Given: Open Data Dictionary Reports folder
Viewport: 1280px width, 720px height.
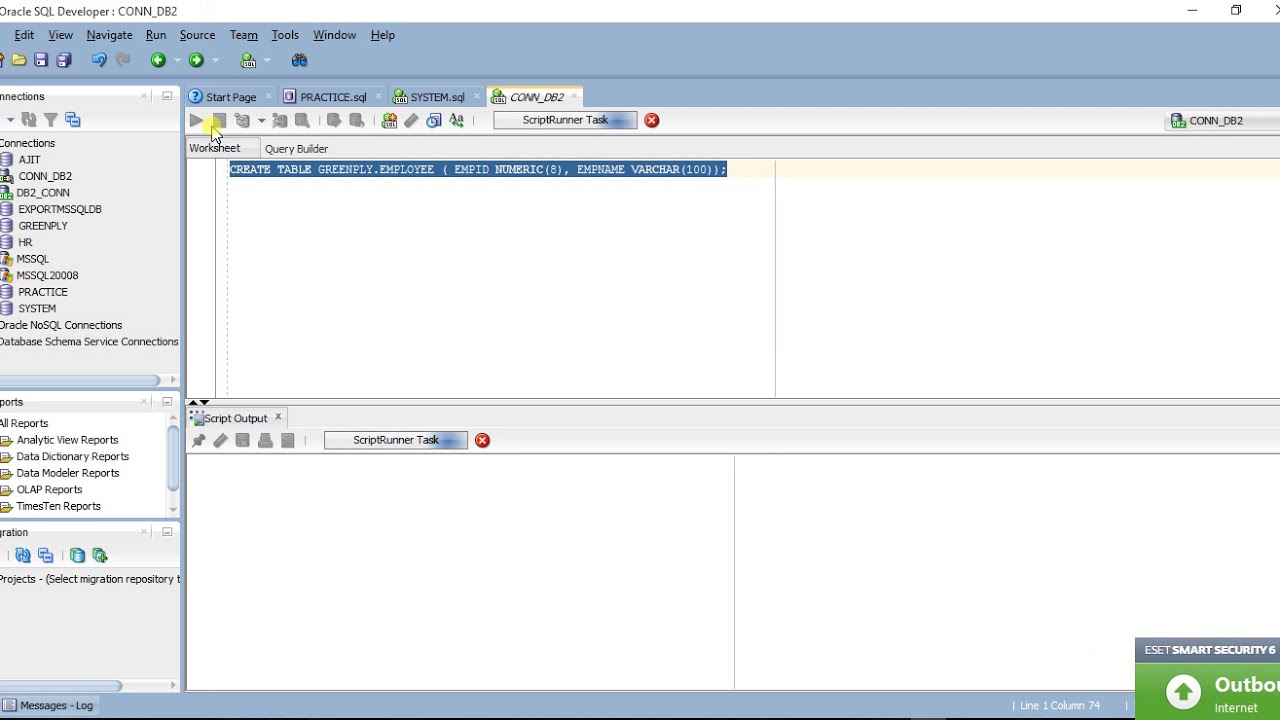Looking at the screenshot, I should [x=72, y=456].
